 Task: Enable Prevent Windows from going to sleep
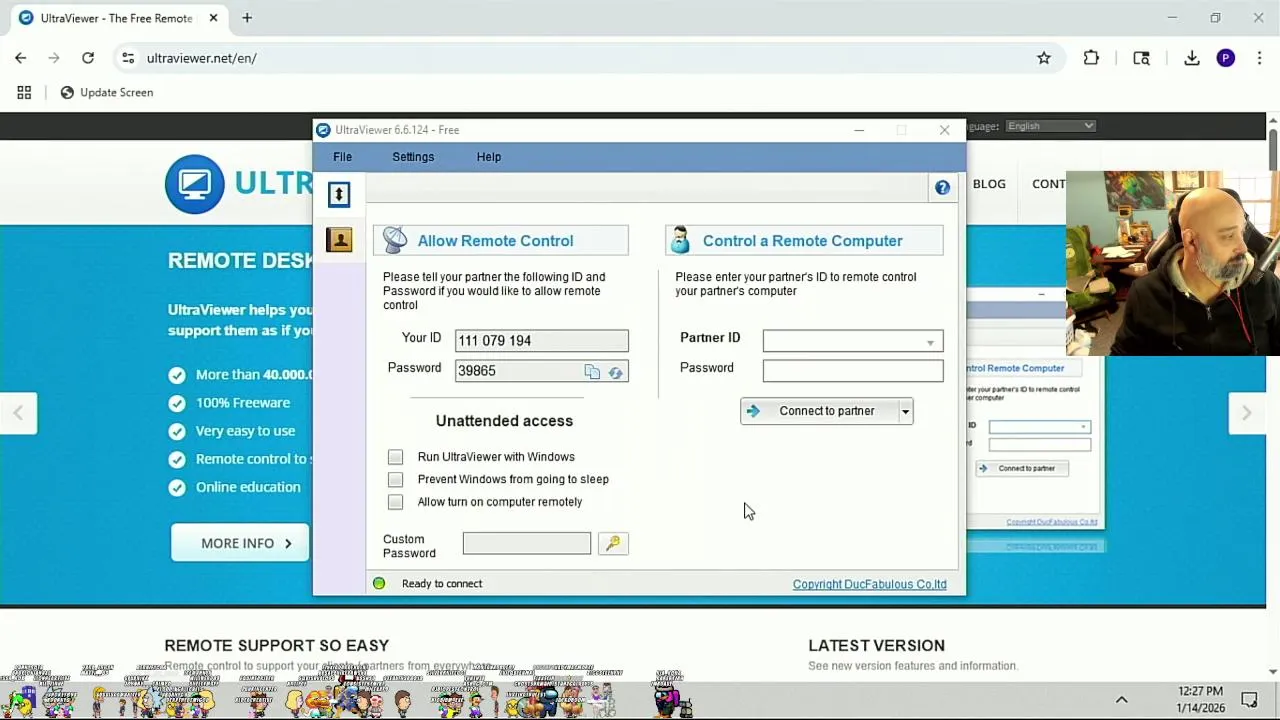(x=395, y=480)
